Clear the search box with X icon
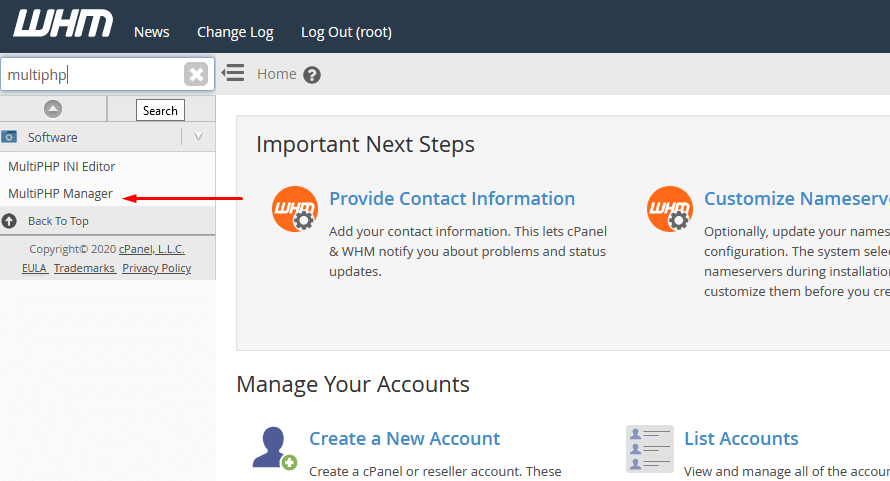Viewport: 890px width, 481px height. tap(196, 74)
